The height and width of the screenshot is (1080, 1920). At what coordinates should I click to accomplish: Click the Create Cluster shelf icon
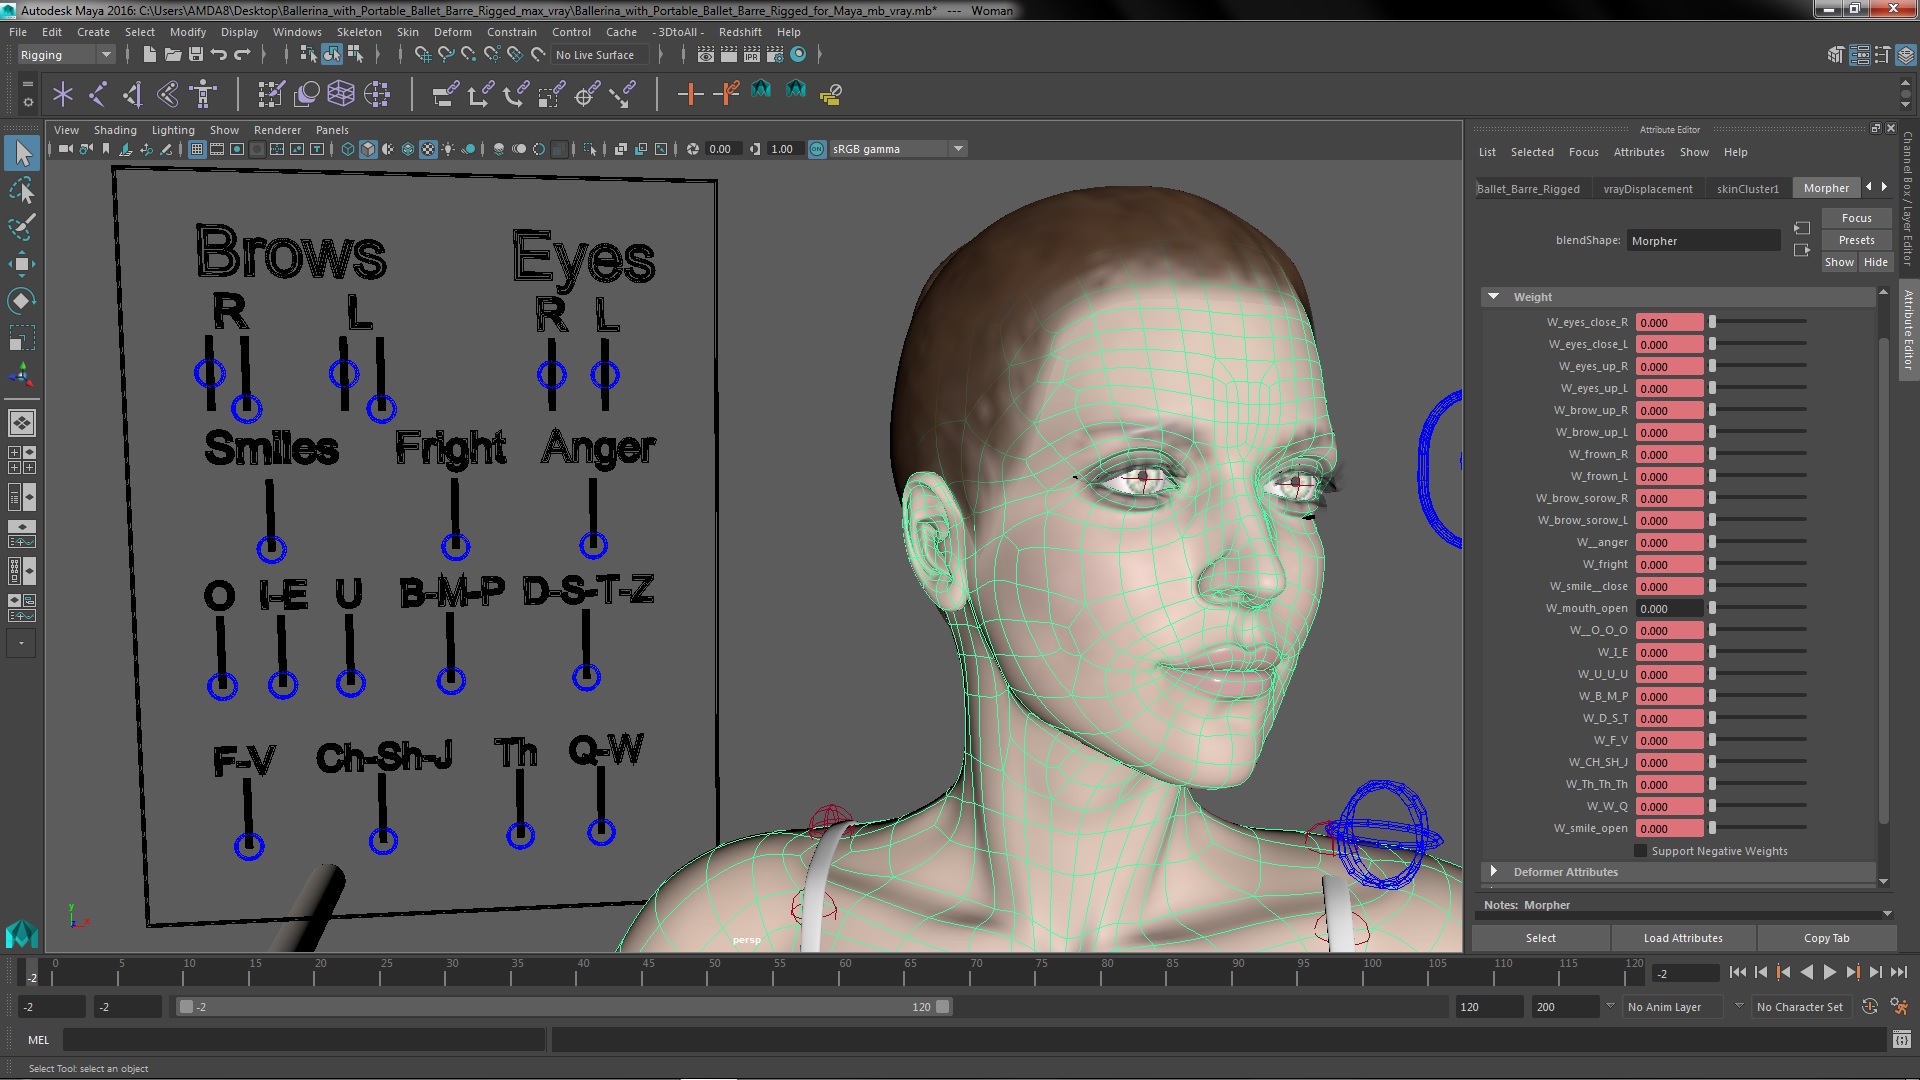click(x=376, y=94)
